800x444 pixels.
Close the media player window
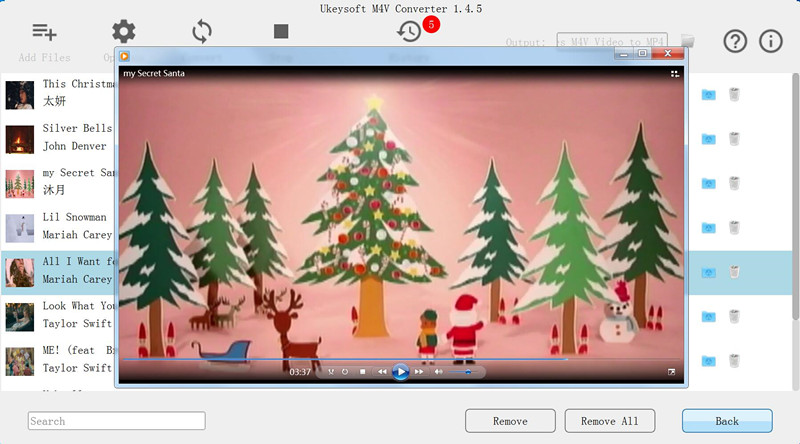click(x=668, y=53)
